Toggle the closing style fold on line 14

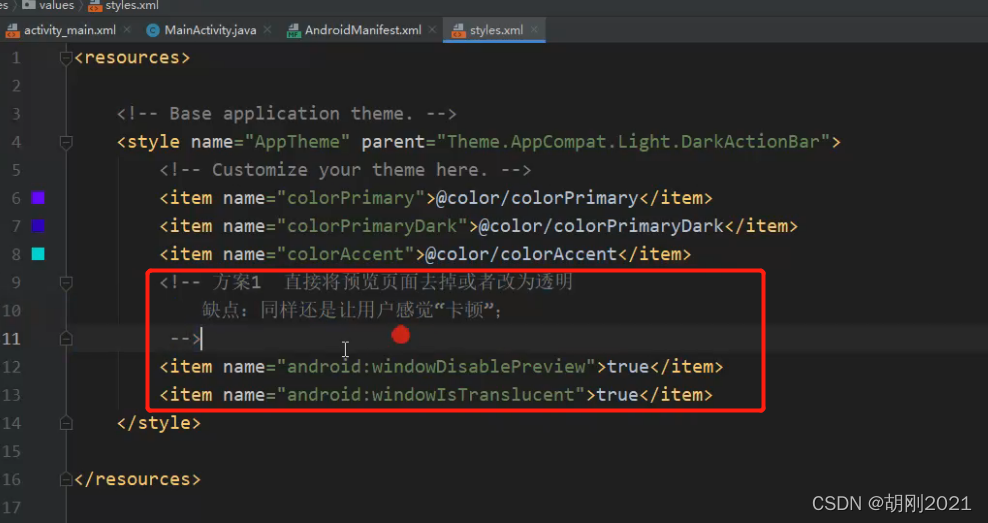[66, 423]
